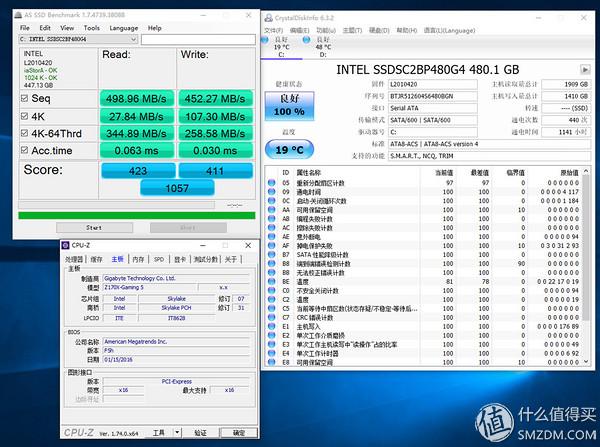This screenshot has height=447, width=600.
Task: Open 功能(u) menu in CrystalDiskInfo
Action: pyautogui.click(x=326, y=30)
